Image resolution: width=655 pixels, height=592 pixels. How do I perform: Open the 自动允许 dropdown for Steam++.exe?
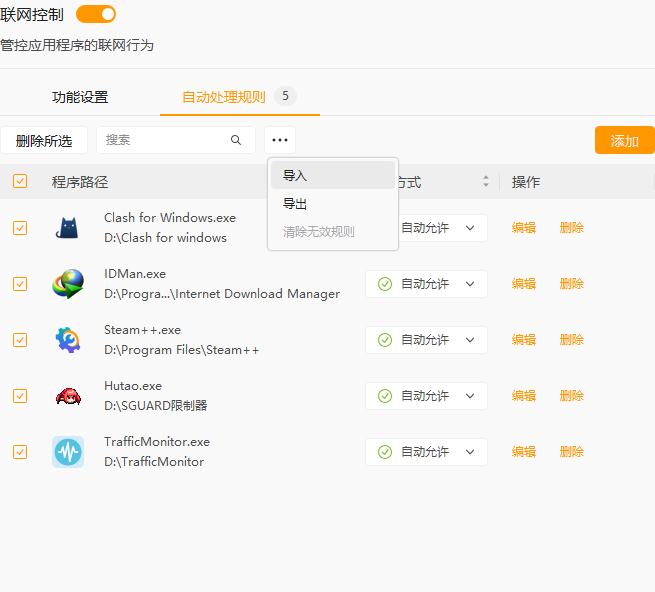point(426,340)
